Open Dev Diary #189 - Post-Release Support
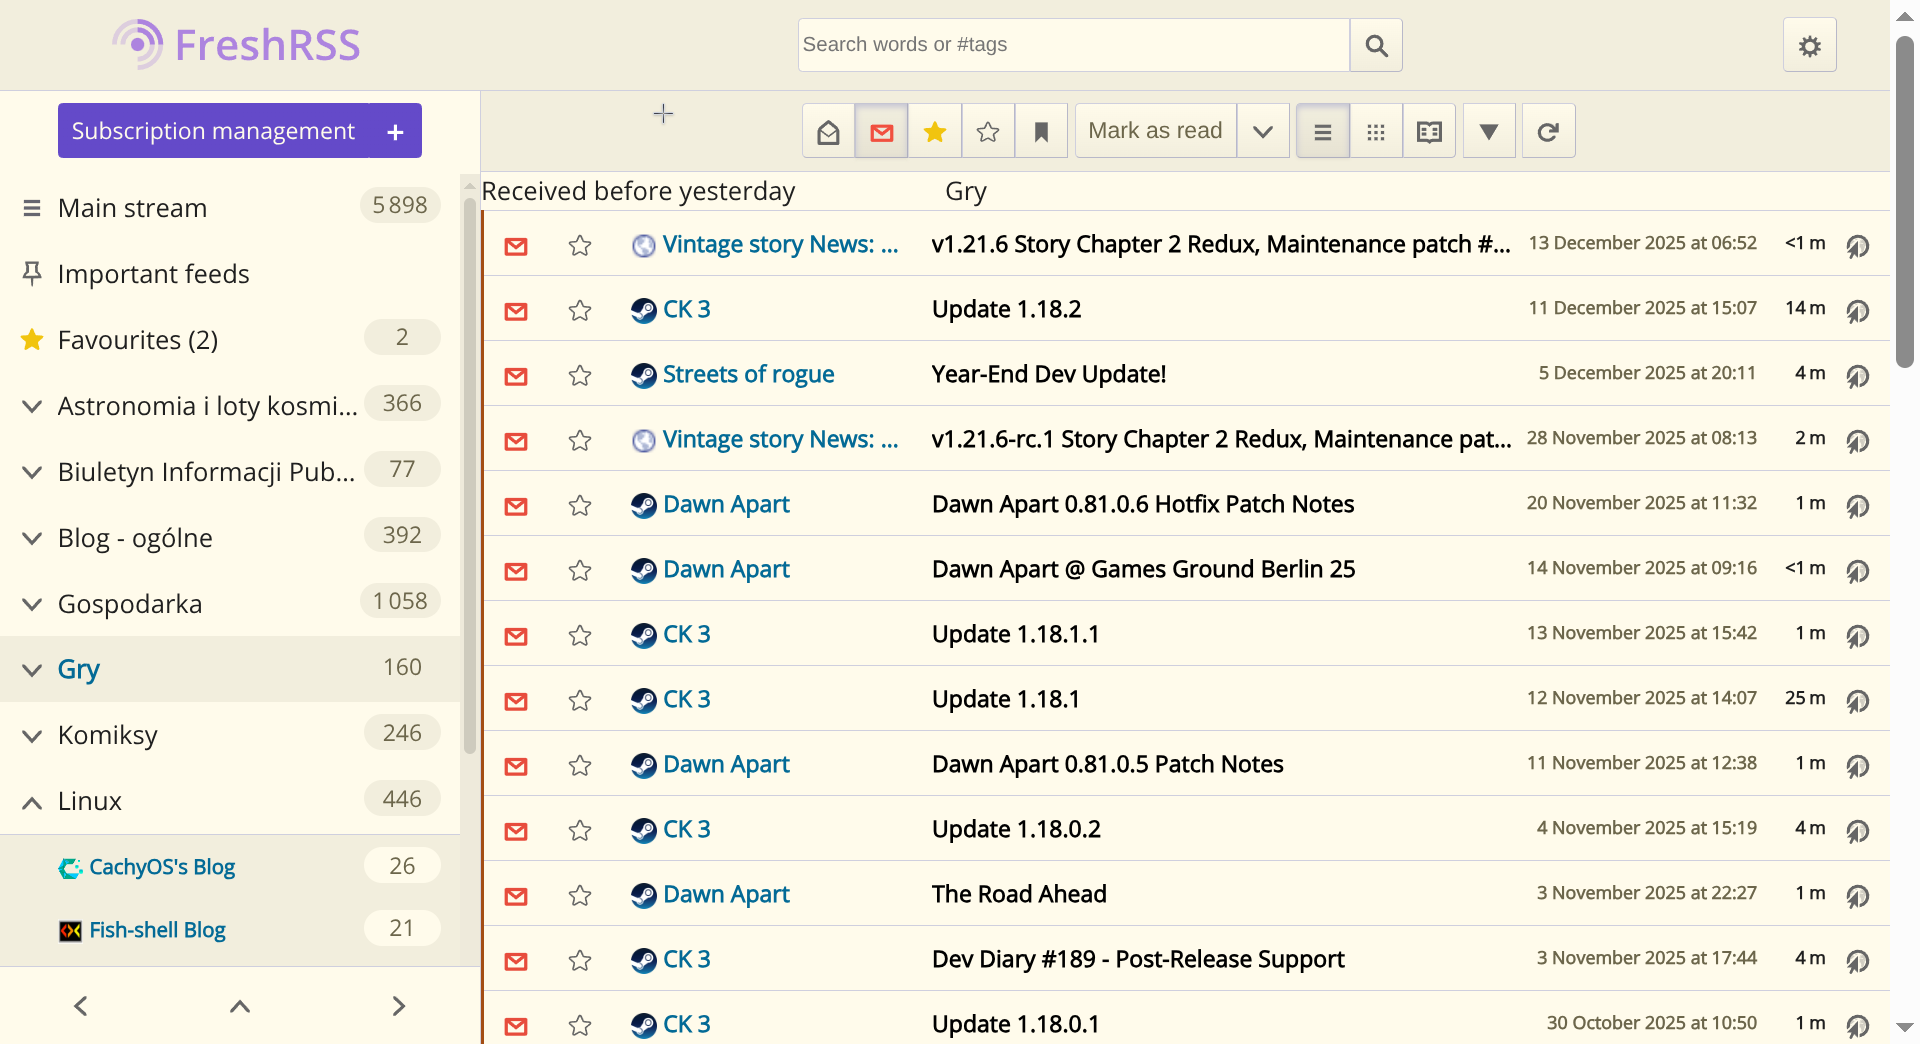Image resolution: width=1920 pixels, height=1044 pixels. point(1138,959)
